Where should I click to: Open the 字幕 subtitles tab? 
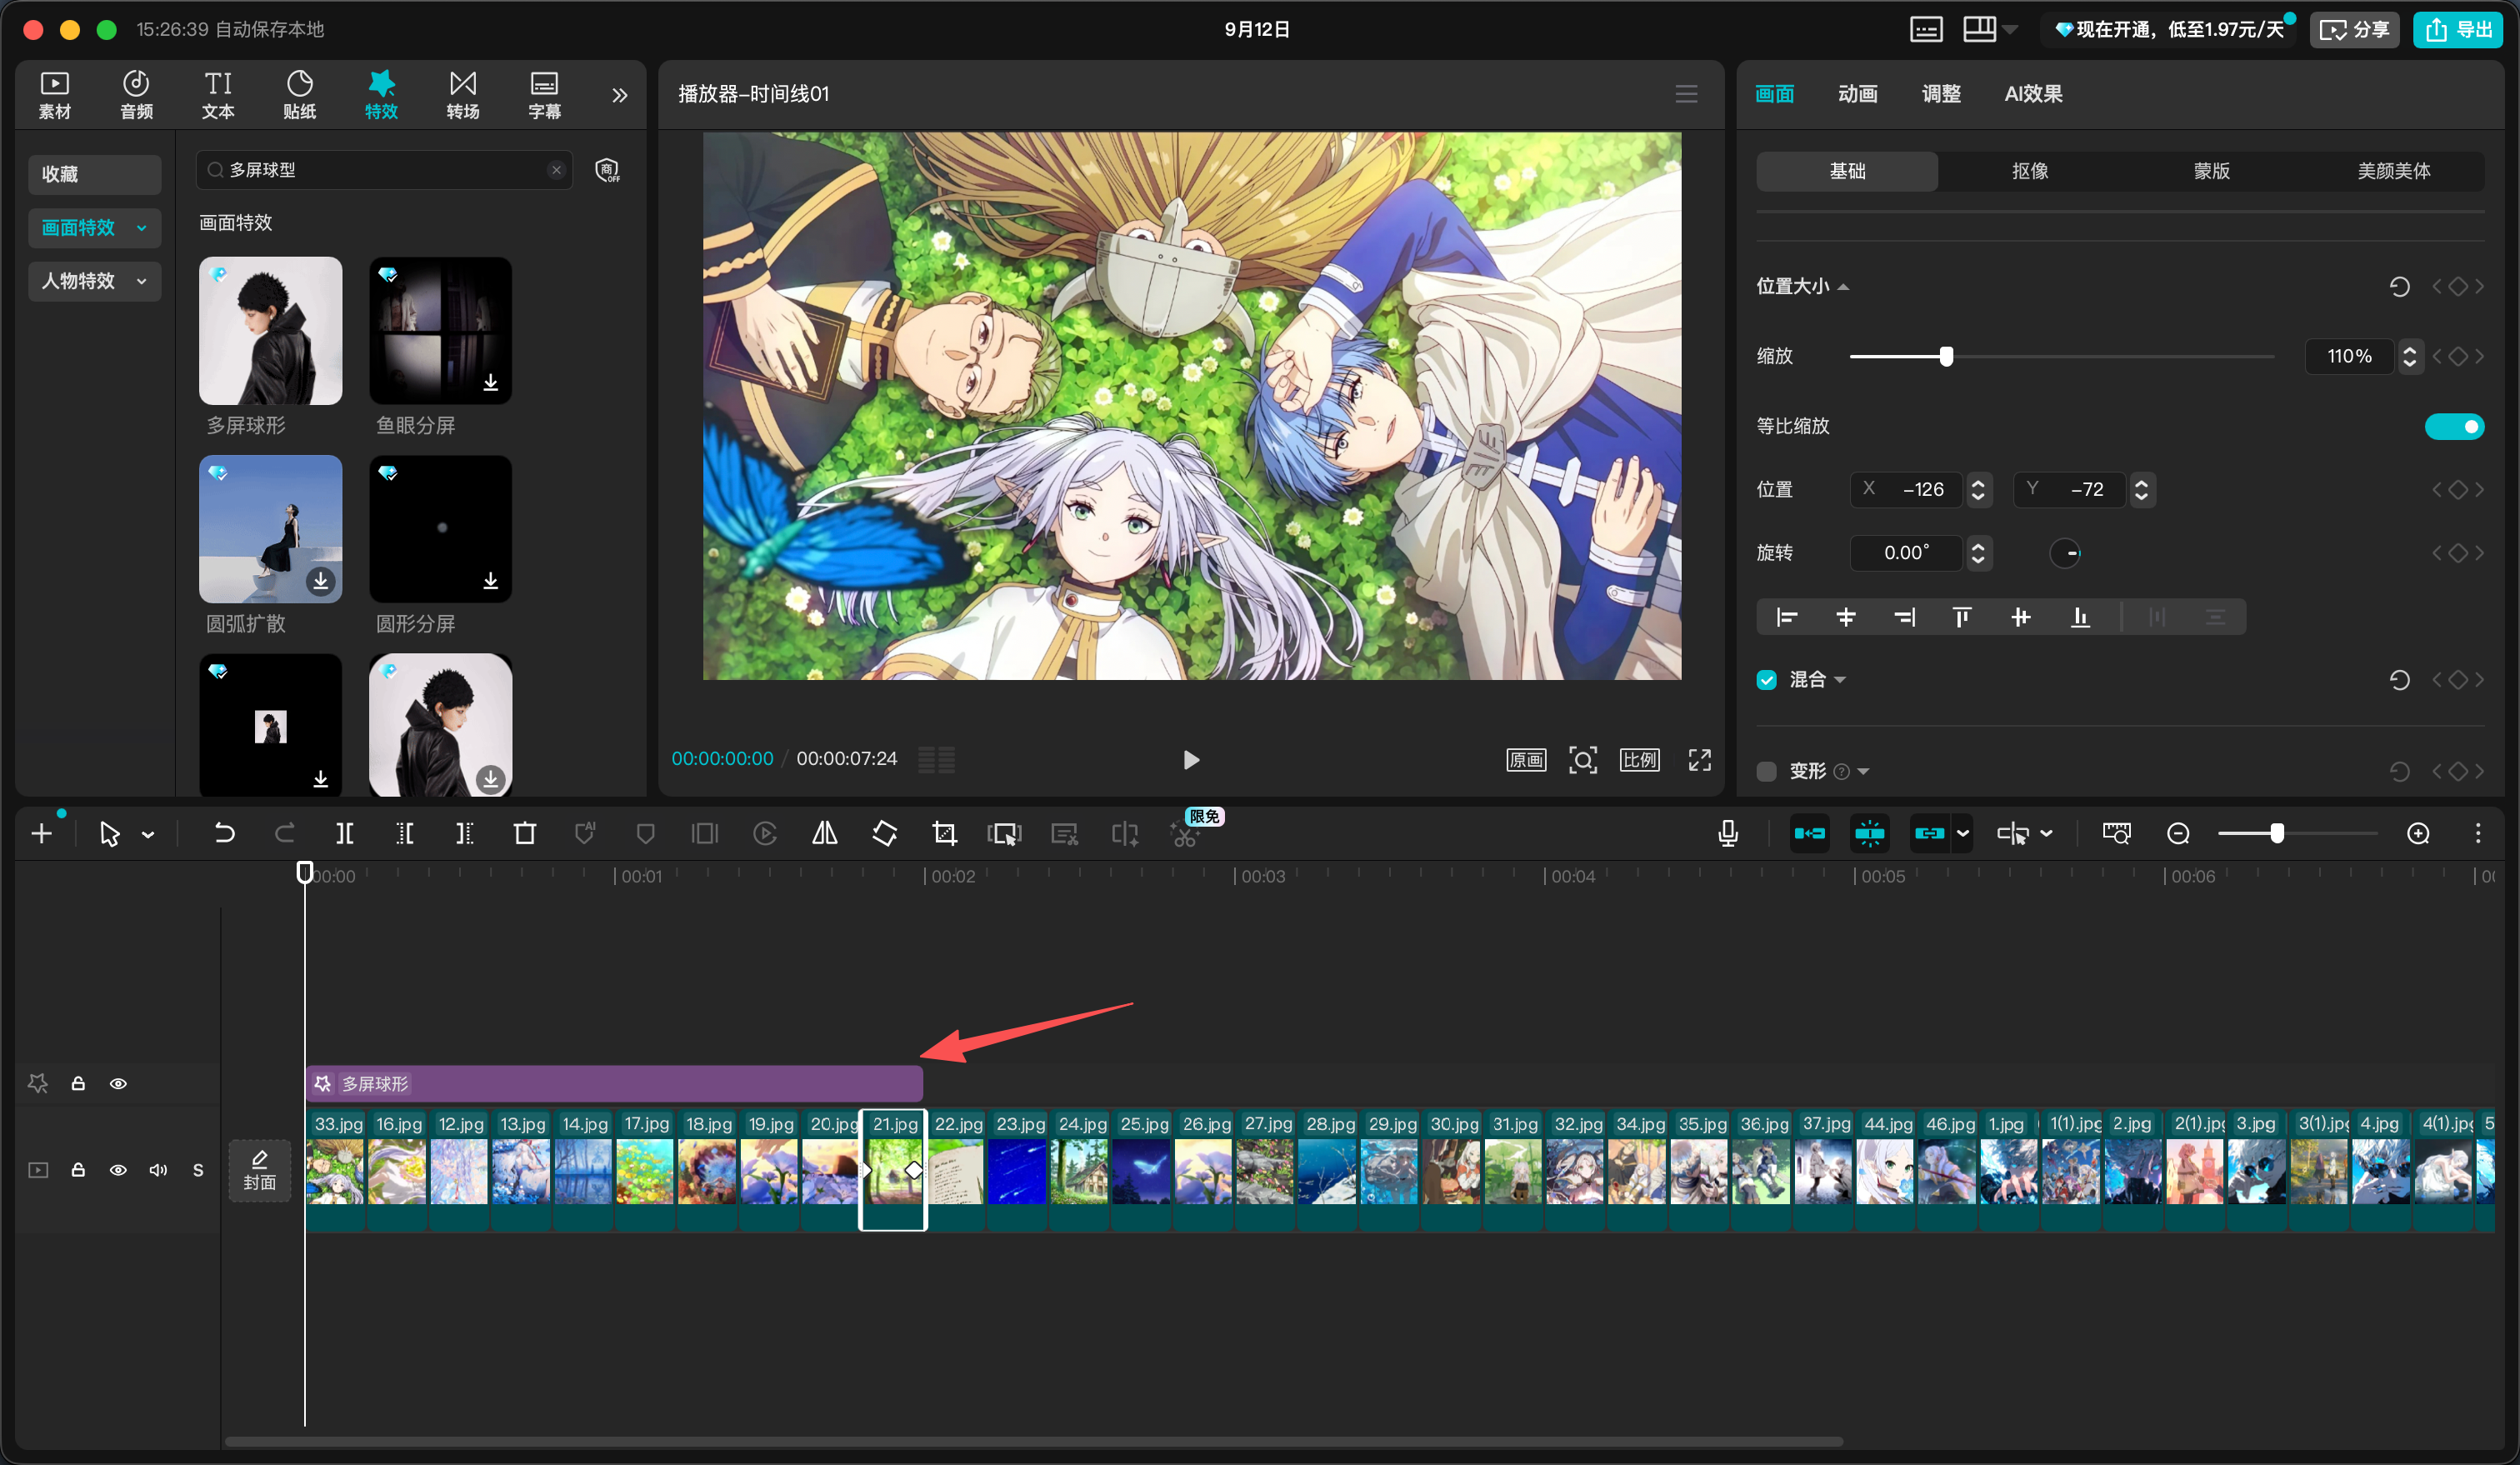(x=544, y=95)
